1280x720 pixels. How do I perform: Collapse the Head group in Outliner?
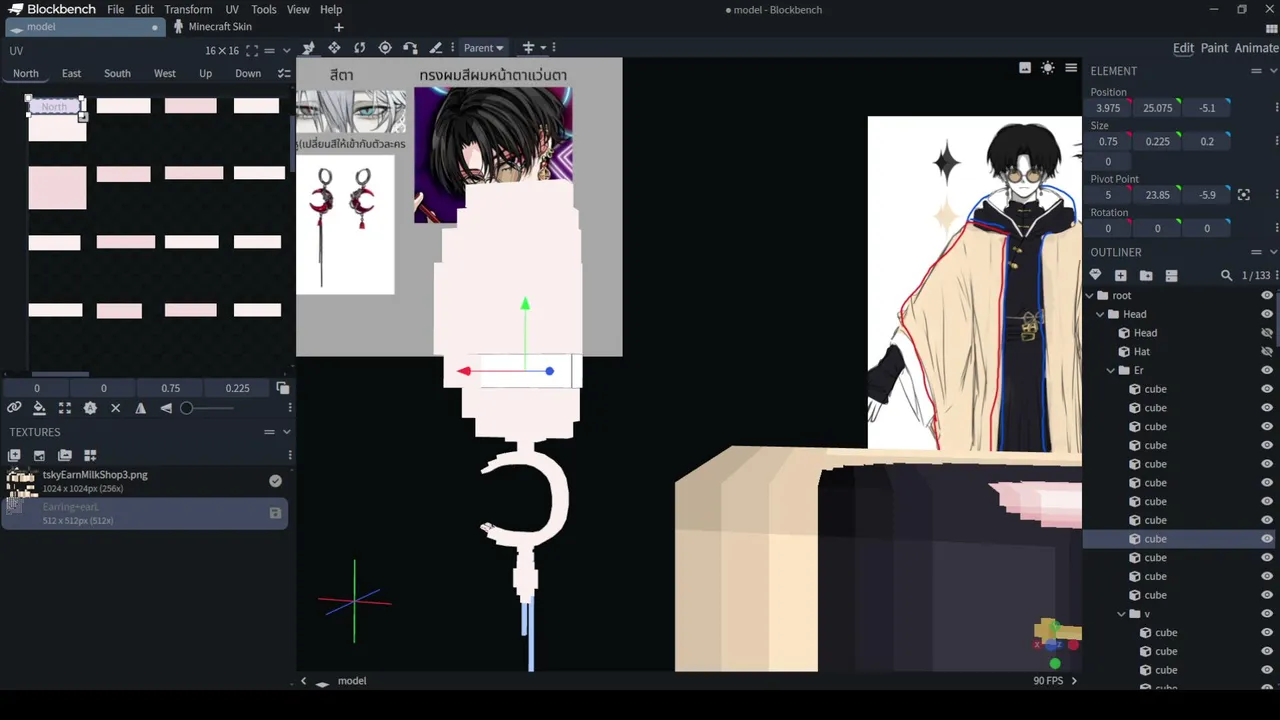[1100, 314]
